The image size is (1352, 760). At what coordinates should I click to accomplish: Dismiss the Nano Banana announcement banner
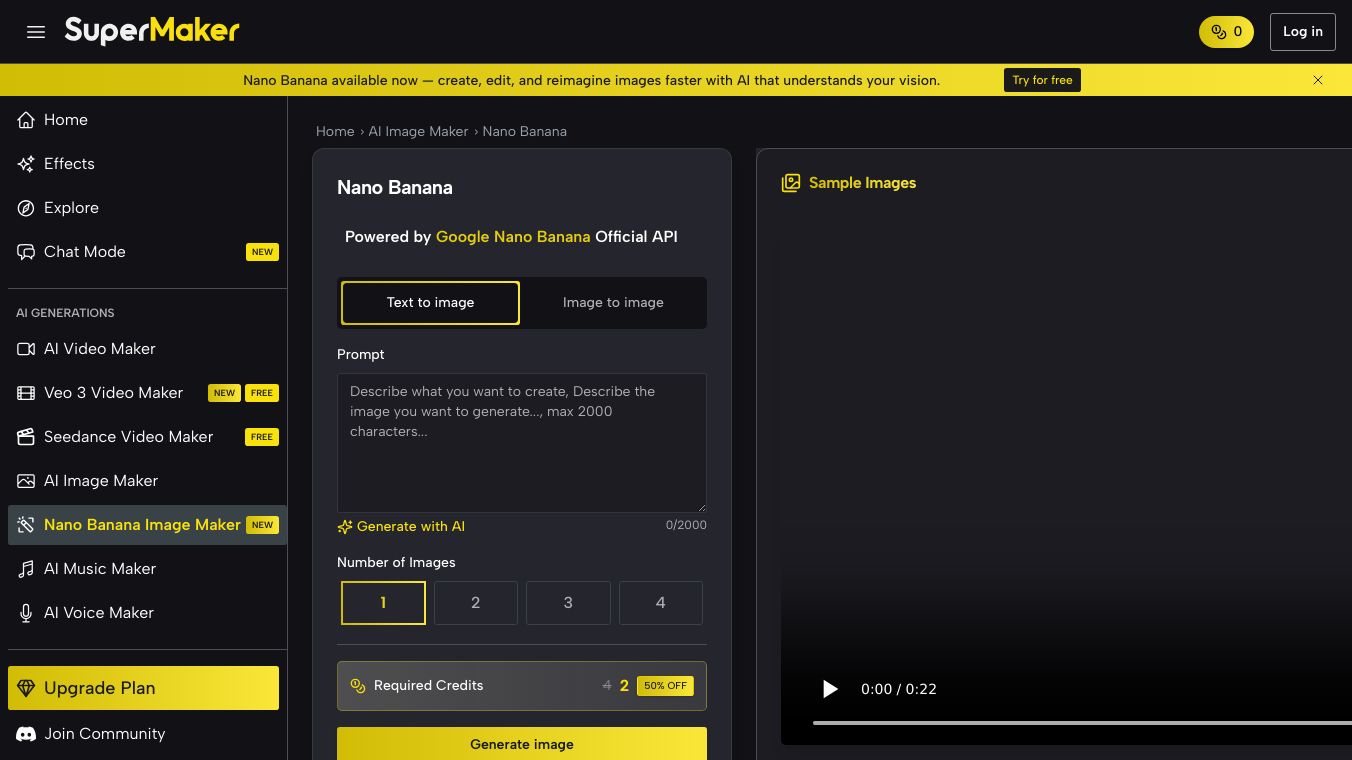(x=1318, y=80)
